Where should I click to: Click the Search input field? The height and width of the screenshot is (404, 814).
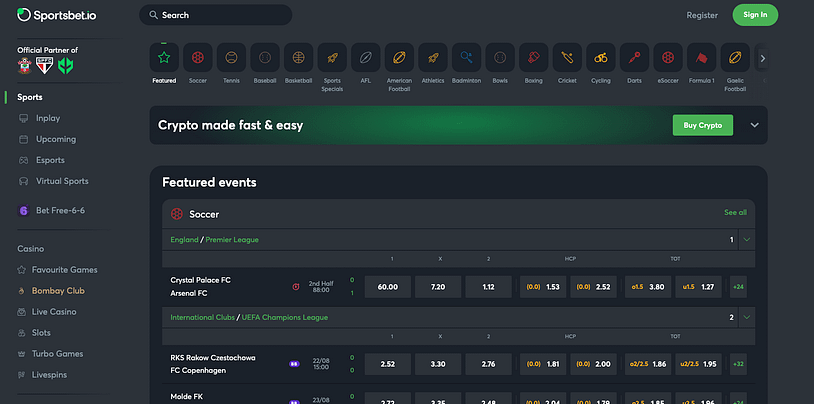(x=216, y=15)
